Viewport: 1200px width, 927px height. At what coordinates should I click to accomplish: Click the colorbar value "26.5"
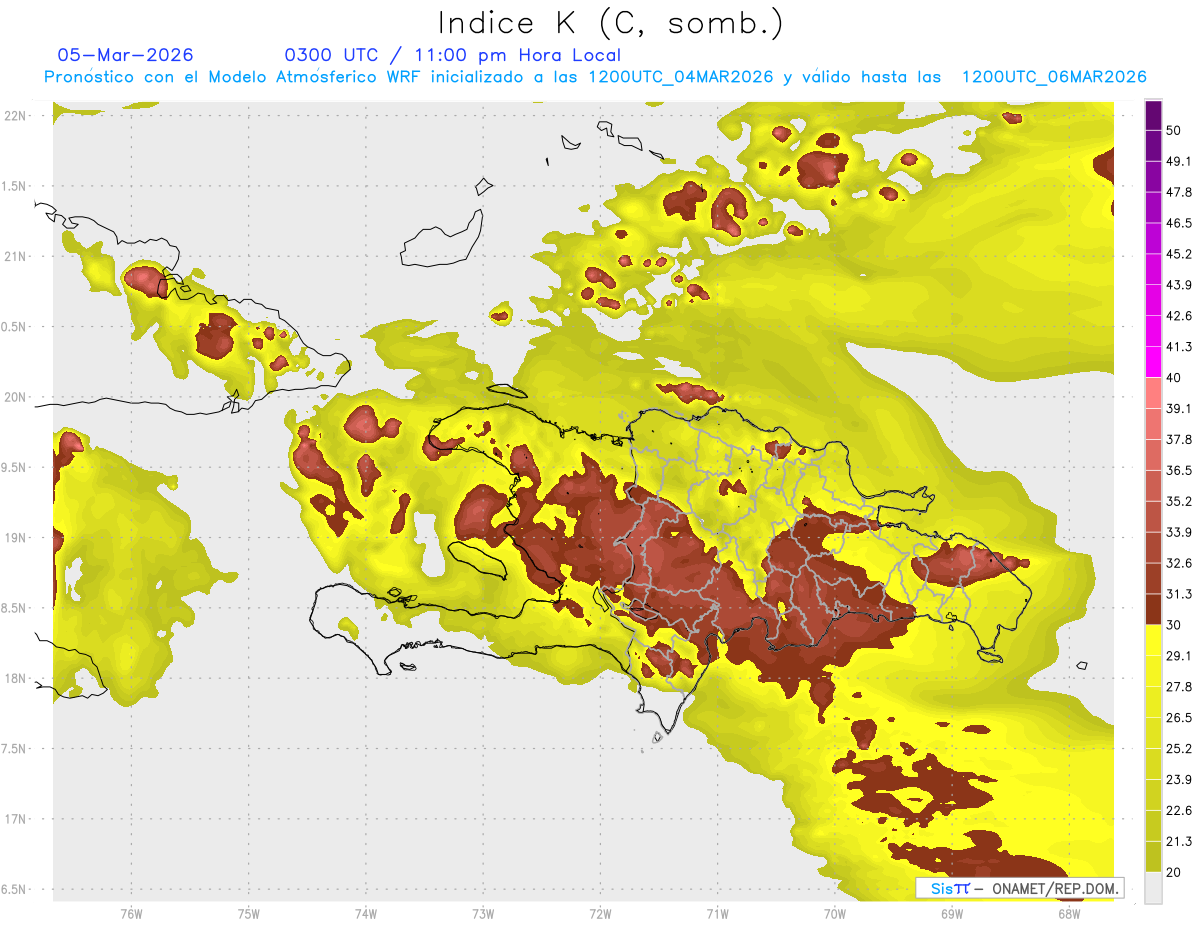[1179, 718]
